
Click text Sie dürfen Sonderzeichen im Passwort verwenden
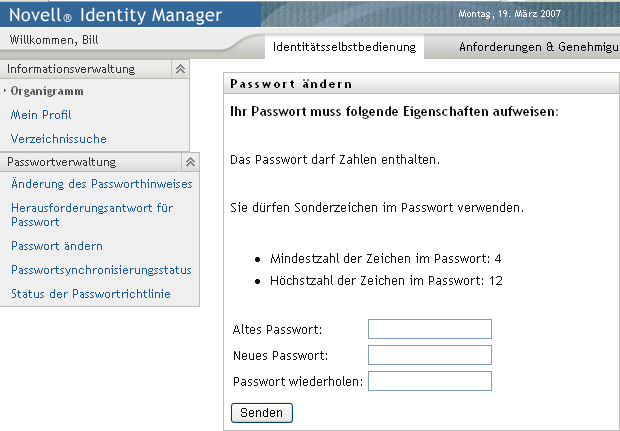tap(377, 208)
